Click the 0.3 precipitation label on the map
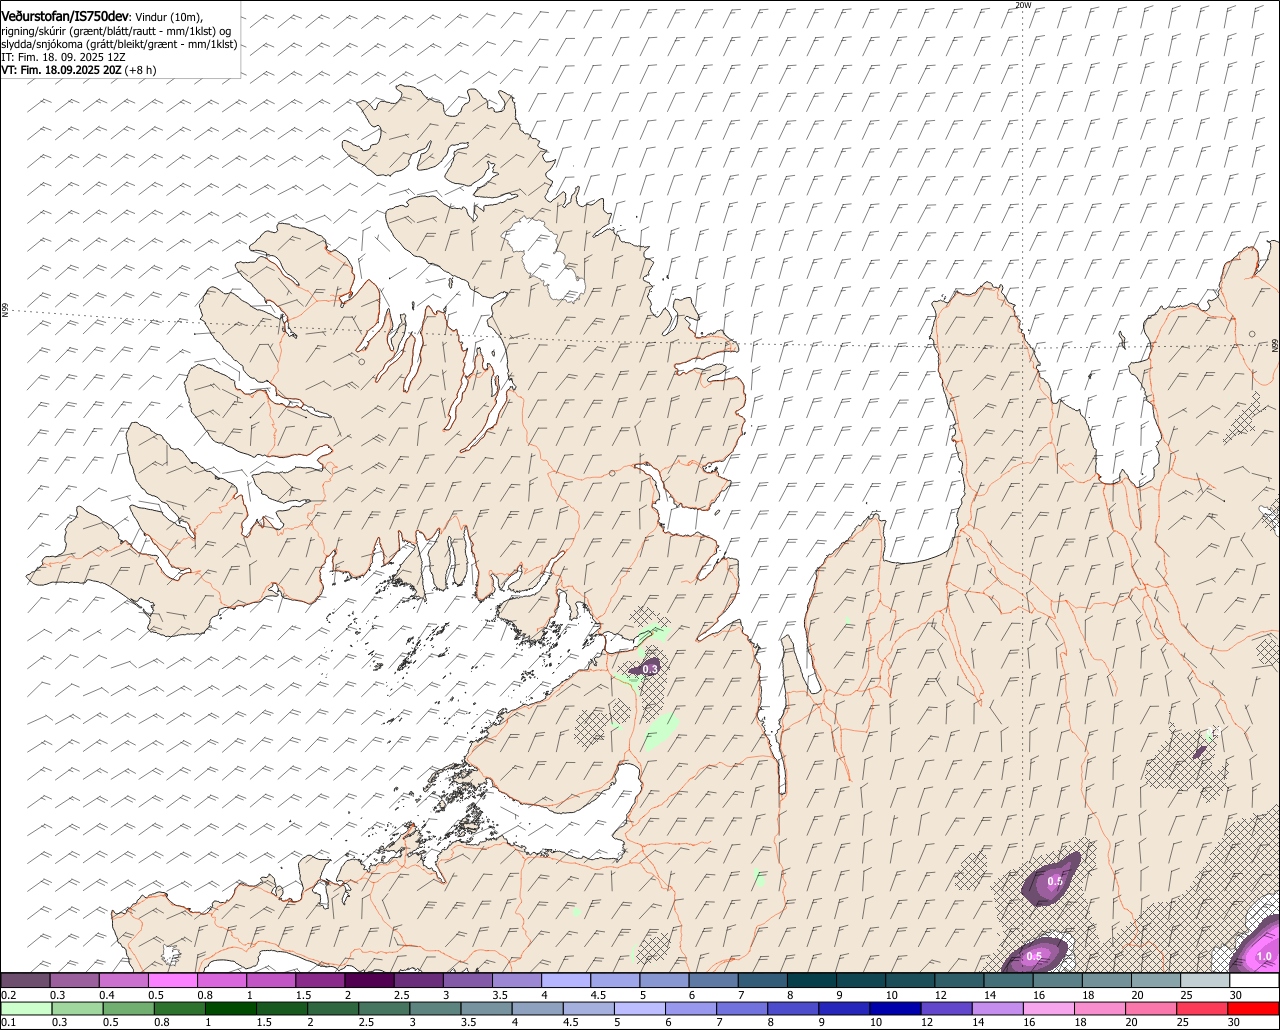1280x1030 pixels. coord(650,669)
